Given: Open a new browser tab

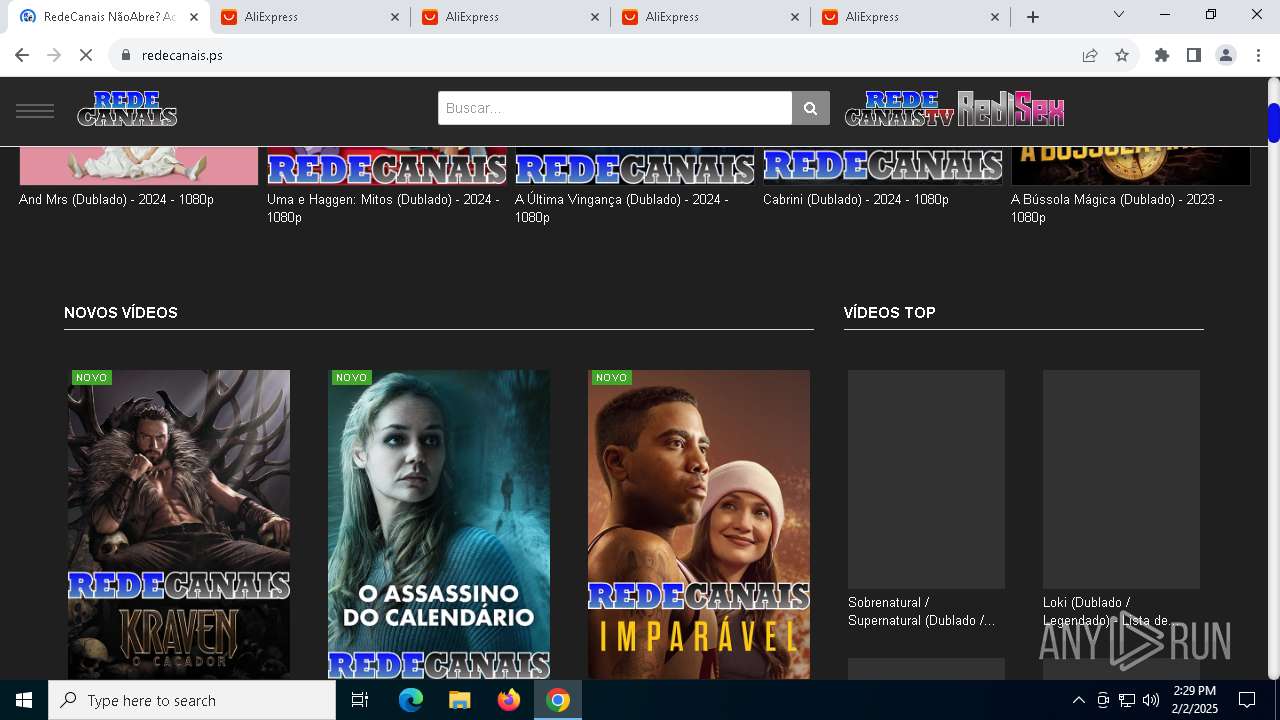Looking at the screenshot, I should [x=1033, y=17].
